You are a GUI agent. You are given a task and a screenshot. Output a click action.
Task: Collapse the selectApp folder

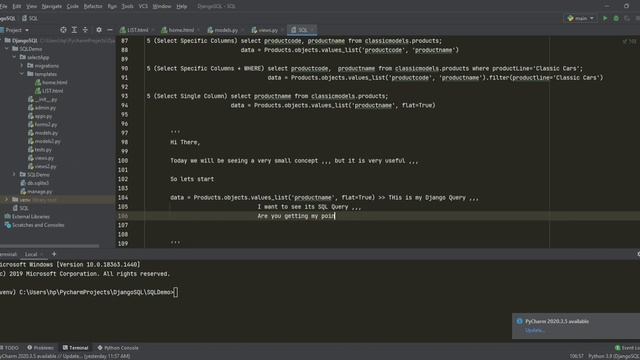[x=14, y=57]
